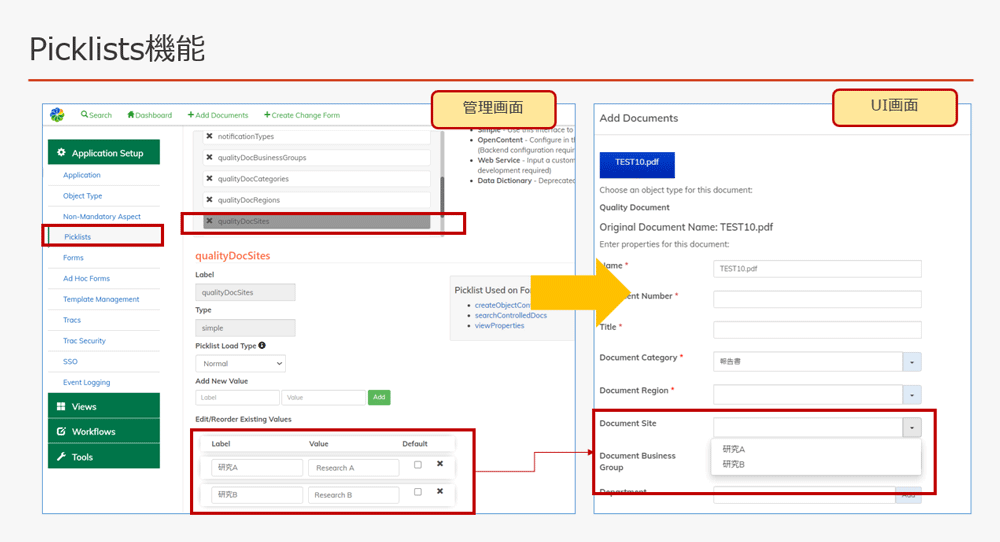
Task: Expand the Document Category dropdown arrow
Action: coord(912,362)
